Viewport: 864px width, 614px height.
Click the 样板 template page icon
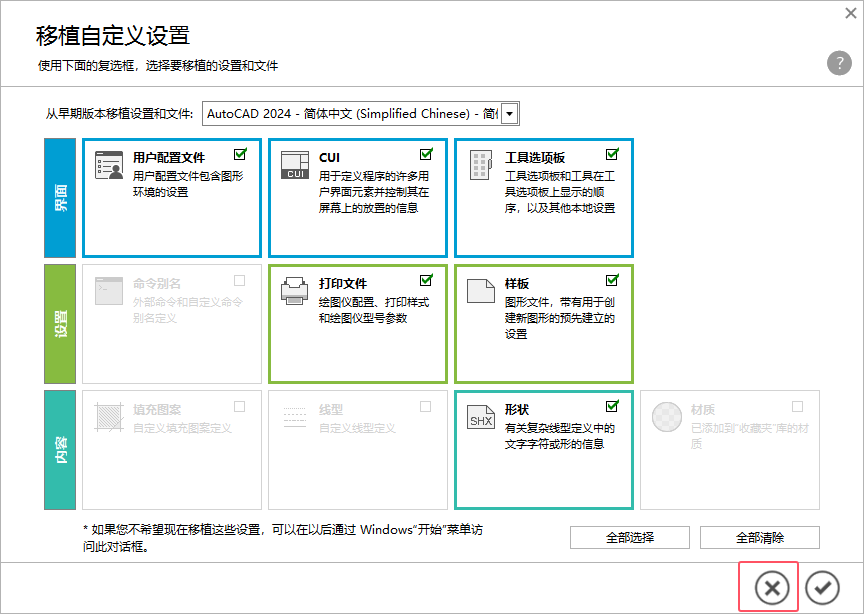(x=480, y=290)
